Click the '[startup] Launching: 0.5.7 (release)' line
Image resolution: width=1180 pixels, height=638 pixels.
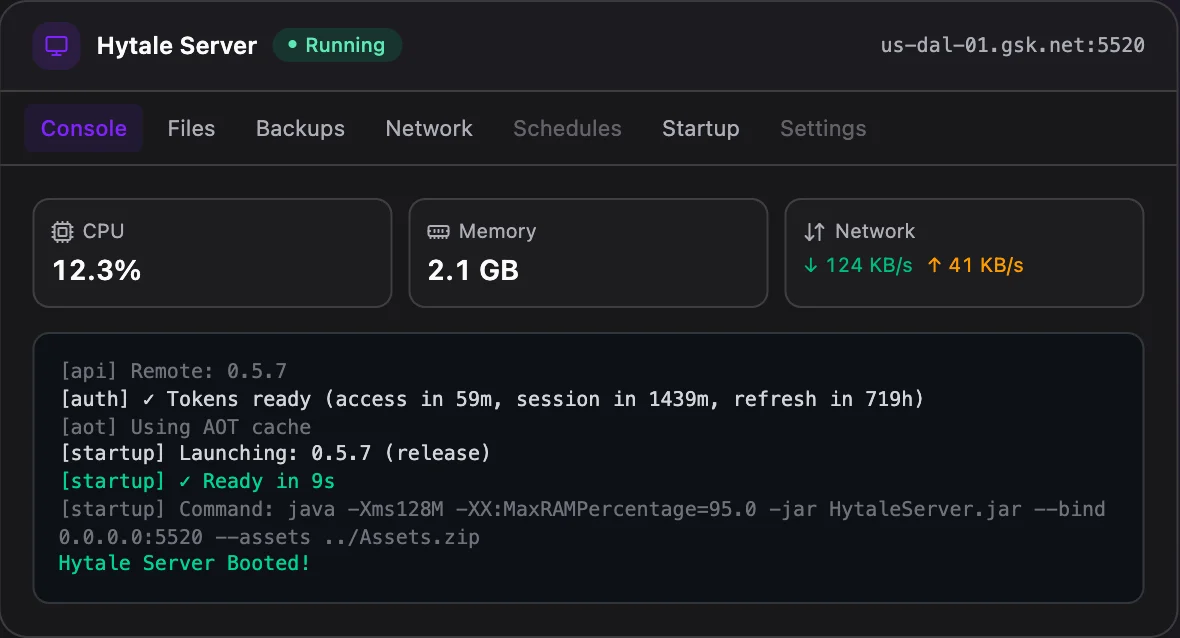coord(275,453)
